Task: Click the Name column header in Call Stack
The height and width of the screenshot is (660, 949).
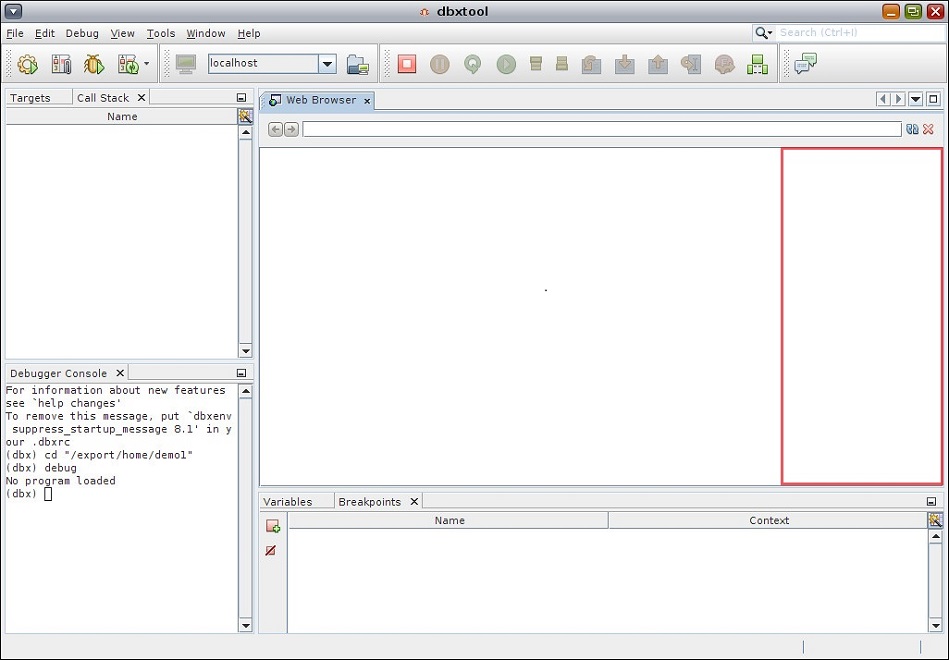Action: (122, 116)
